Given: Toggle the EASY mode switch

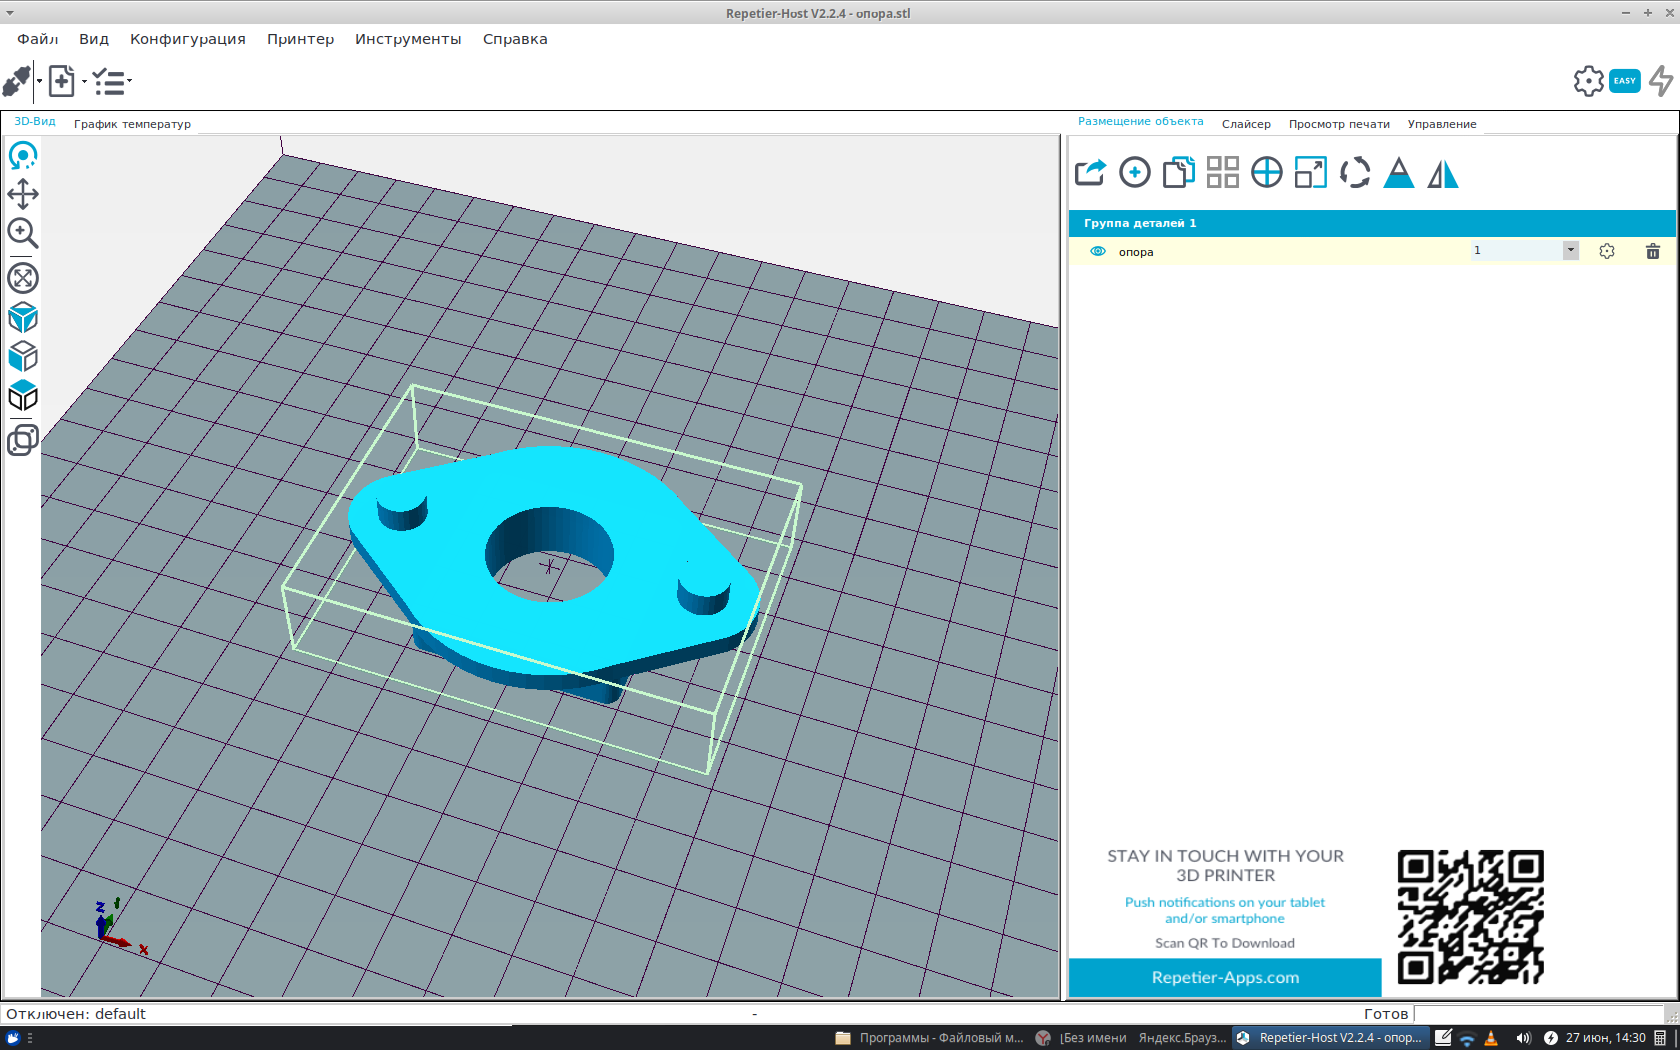Looking at the screenshot, I should (1624, 81).
